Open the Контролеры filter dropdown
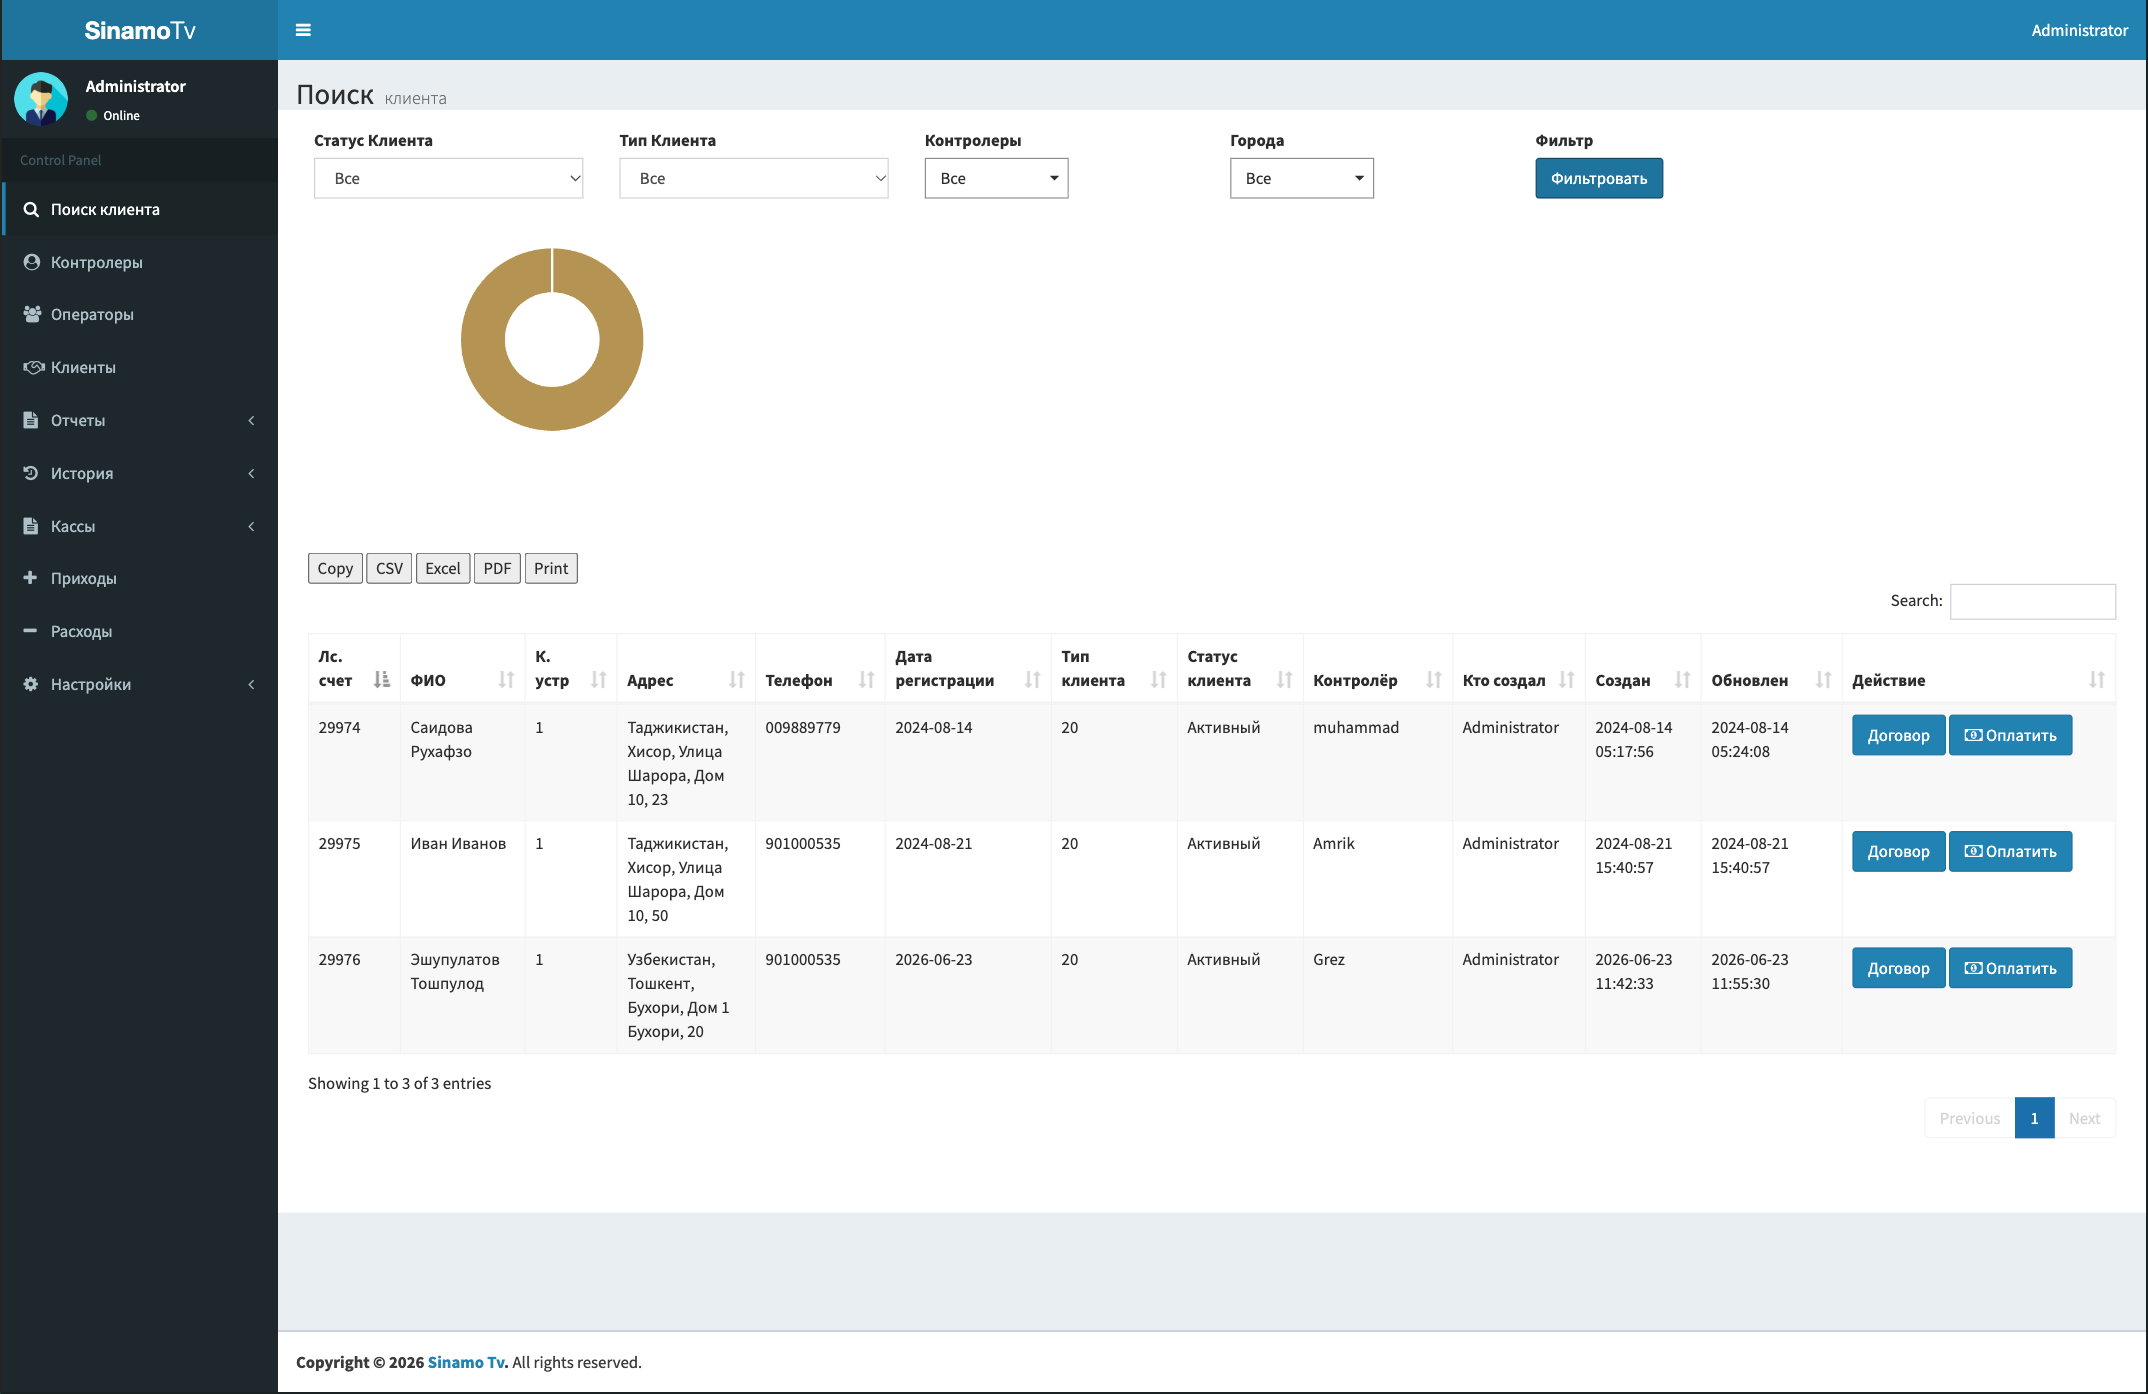 pyautogui.click(x=996, y=178)
